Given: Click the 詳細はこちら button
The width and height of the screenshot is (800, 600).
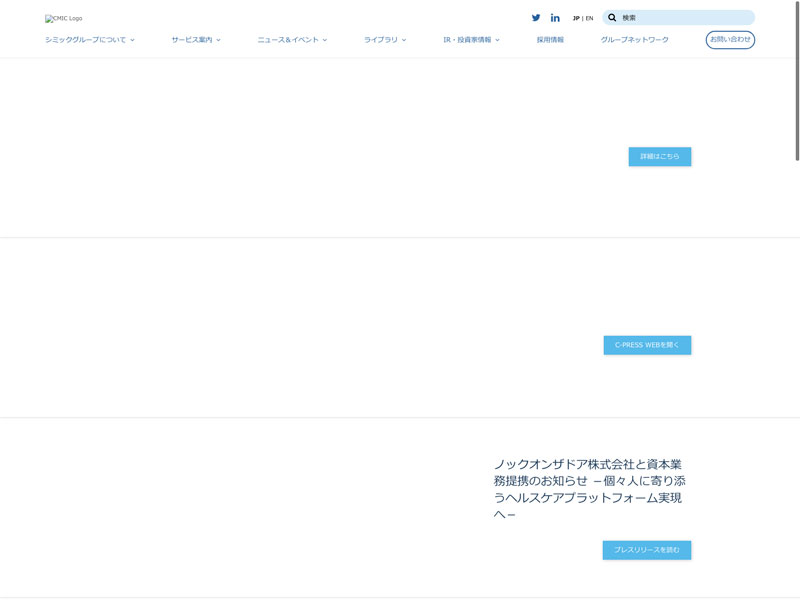Looking at the screenshot, I should coord(659,157).
